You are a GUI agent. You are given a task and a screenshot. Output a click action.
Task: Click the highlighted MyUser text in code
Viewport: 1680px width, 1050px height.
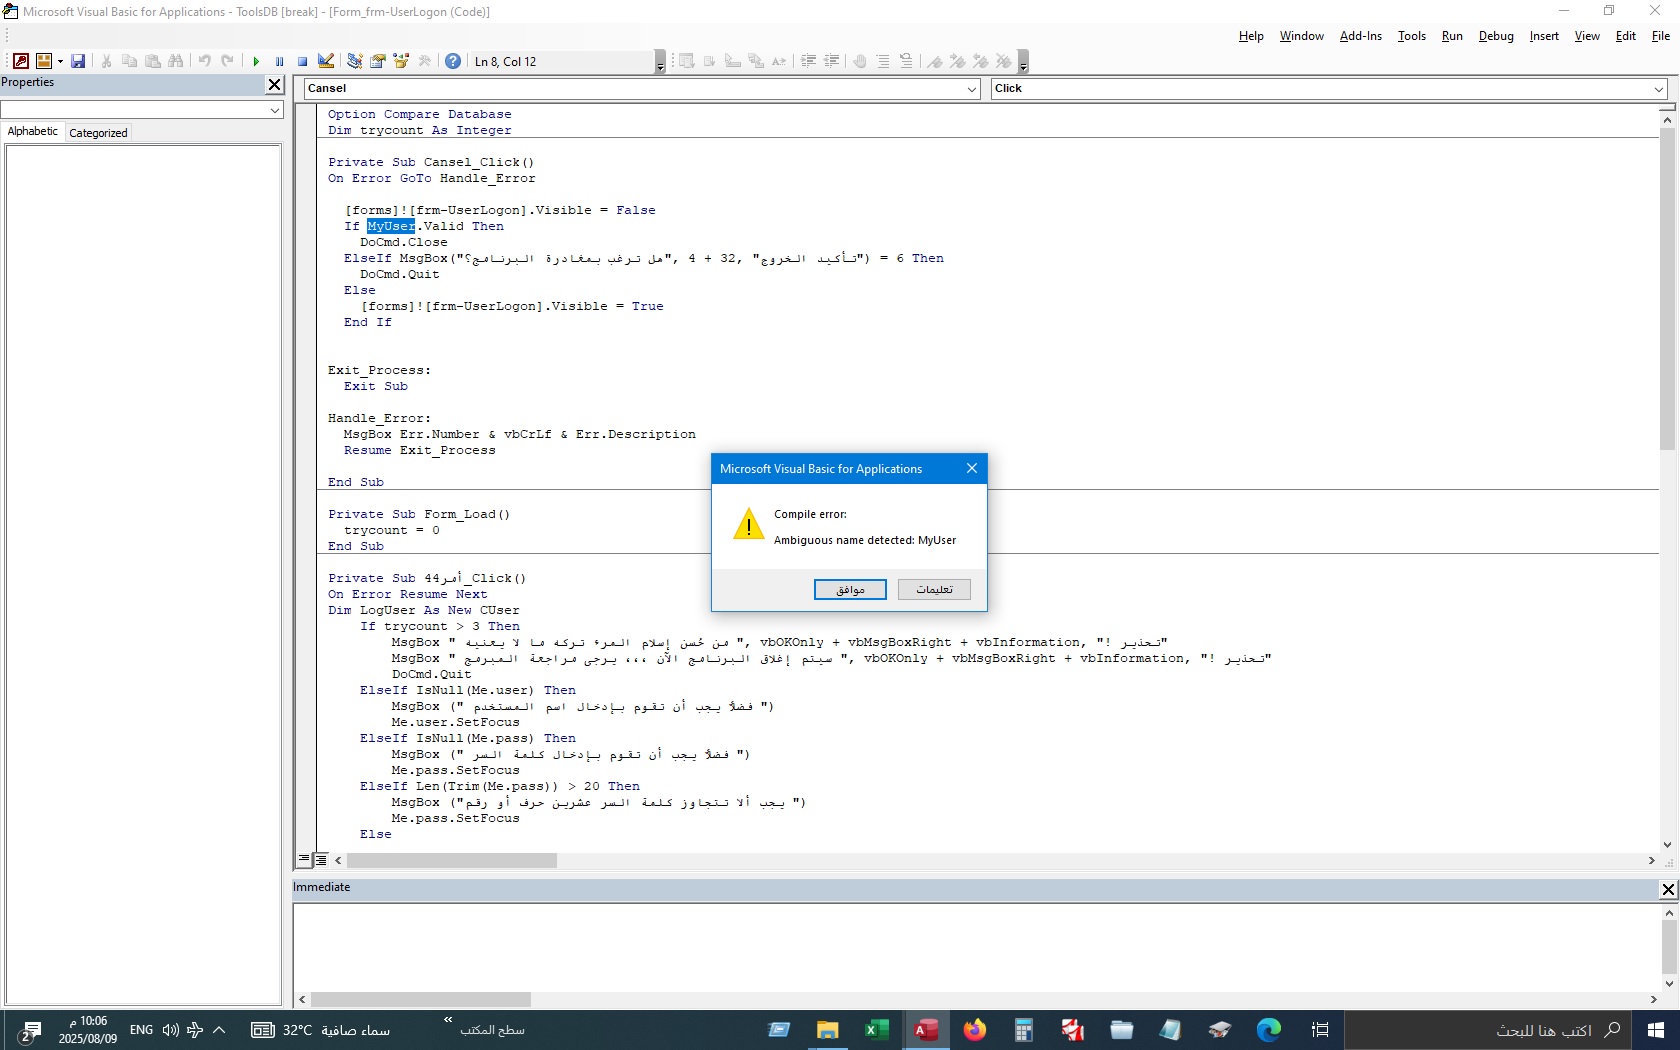(x=391, y=226)
